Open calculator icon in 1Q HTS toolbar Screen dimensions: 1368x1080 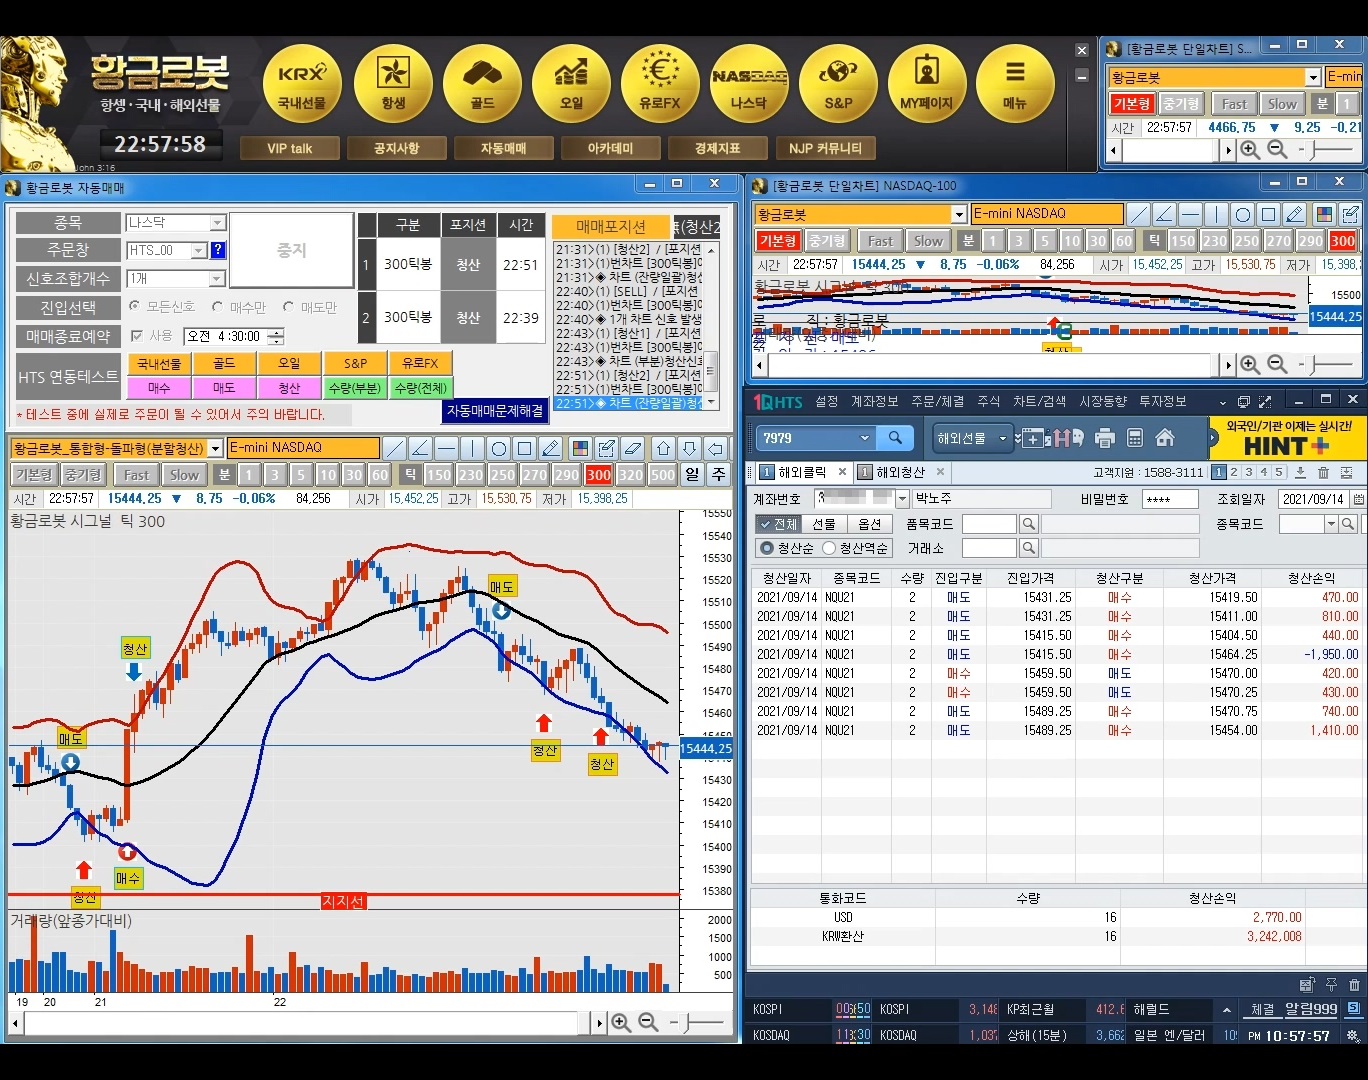coord(1135,438)
